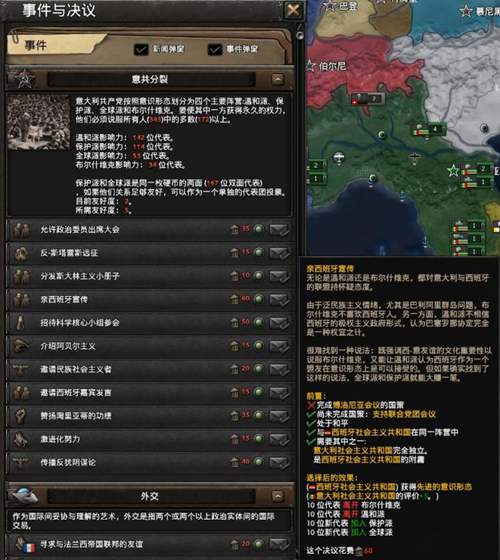The width and height of the screenshot is (500, 560).
Task: Select the 分发斯大林主义小册子 decision
Action: click(x=150, y=276)
